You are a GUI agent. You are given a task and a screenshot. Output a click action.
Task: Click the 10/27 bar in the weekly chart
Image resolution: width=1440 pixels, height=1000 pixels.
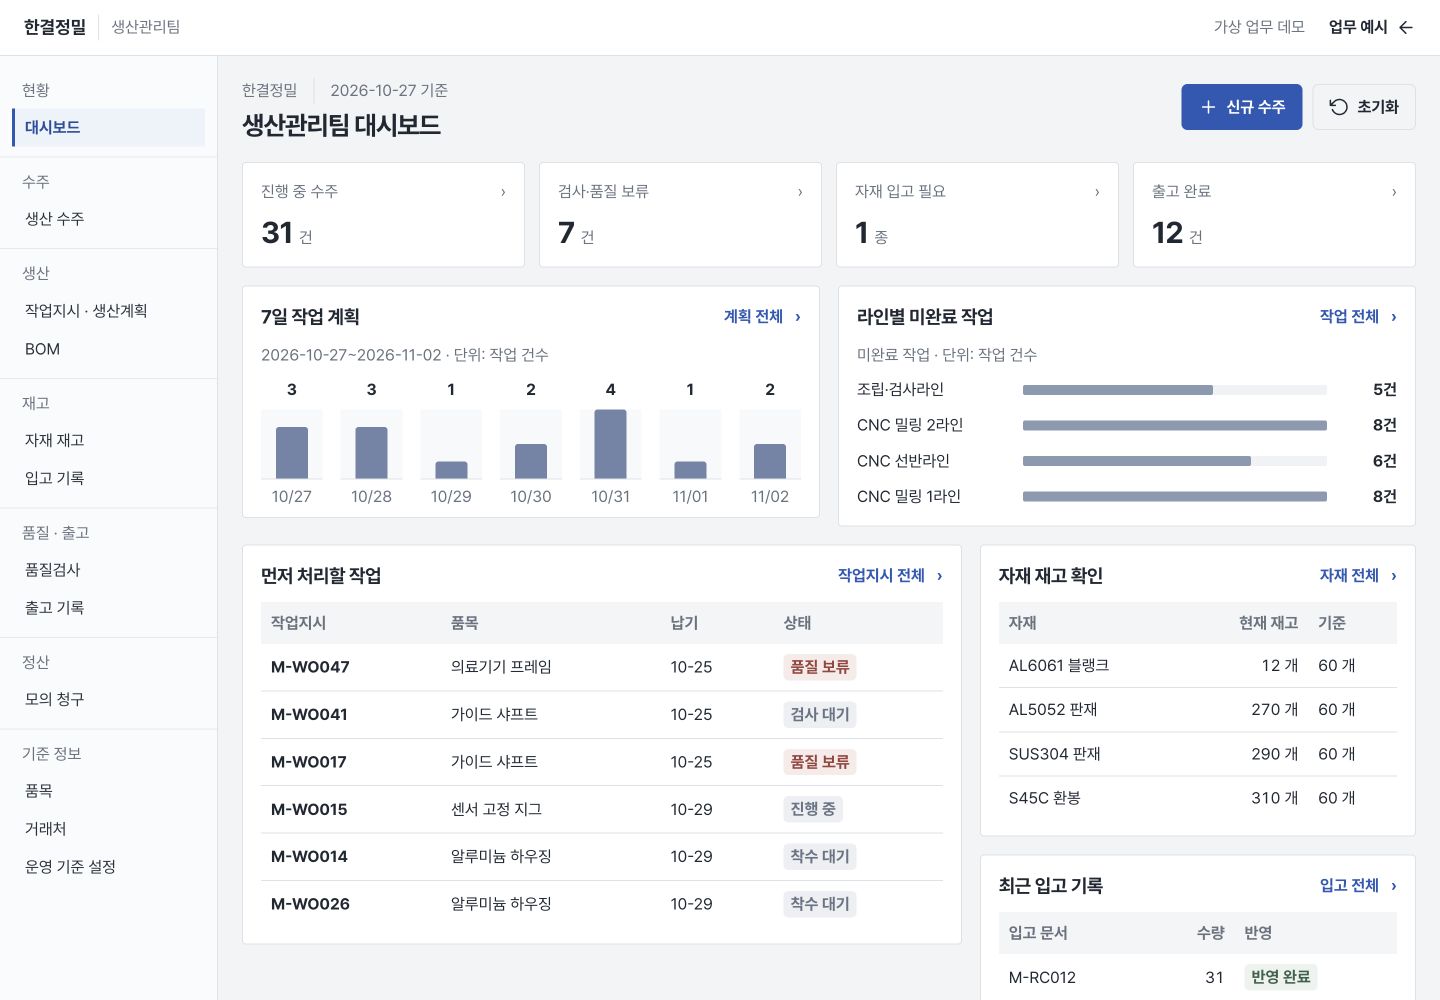[x=292, y=453]
